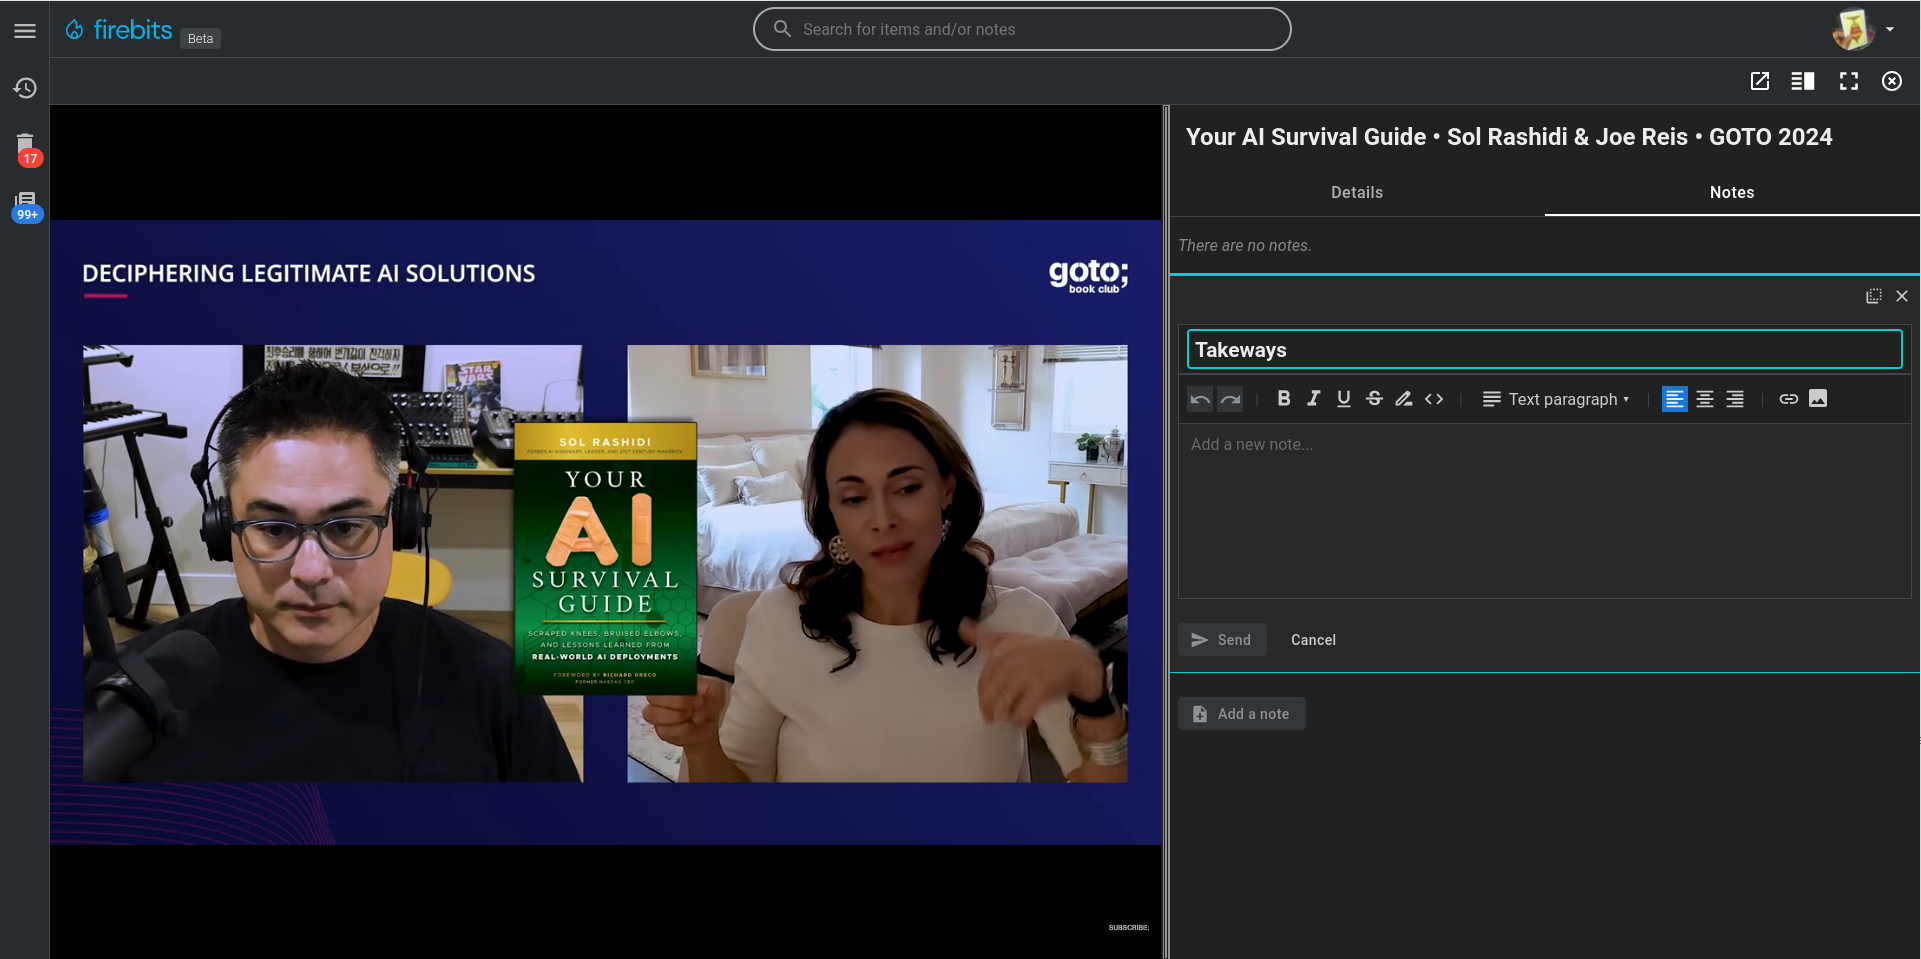Open the user avatar account menu
The image size is (1921, 959).
click(1863, 29)
